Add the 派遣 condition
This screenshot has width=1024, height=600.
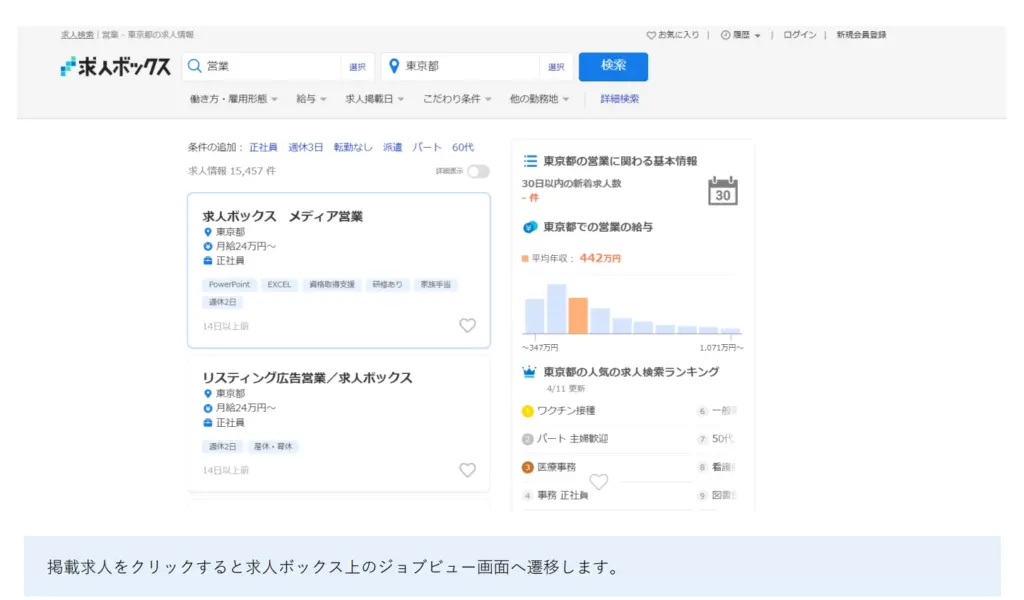point(392,148)
